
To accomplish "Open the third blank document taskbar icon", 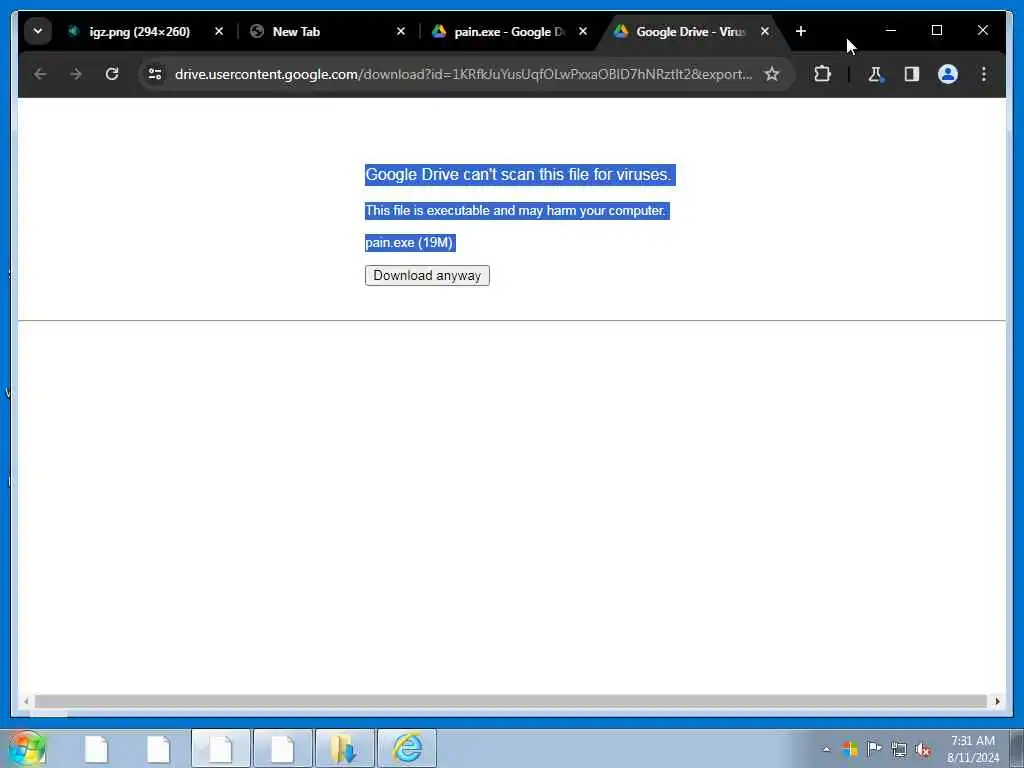I will tap(221, 748).
